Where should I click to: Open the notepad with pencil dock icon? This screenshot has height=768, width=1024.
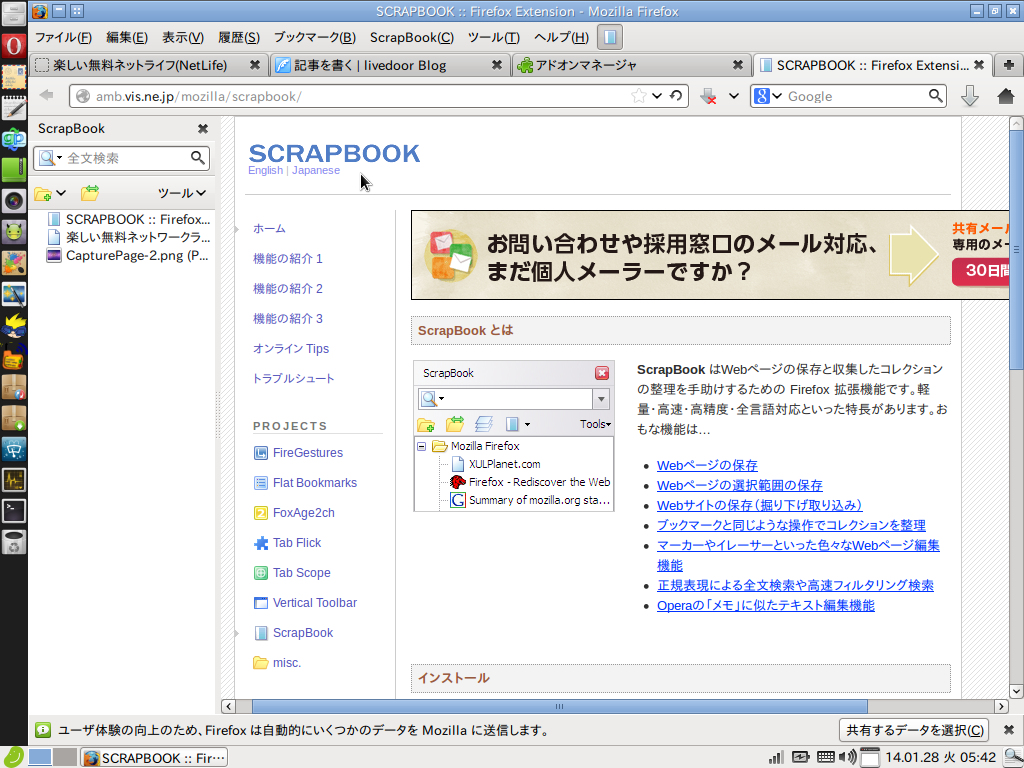[x=14, y=108]
